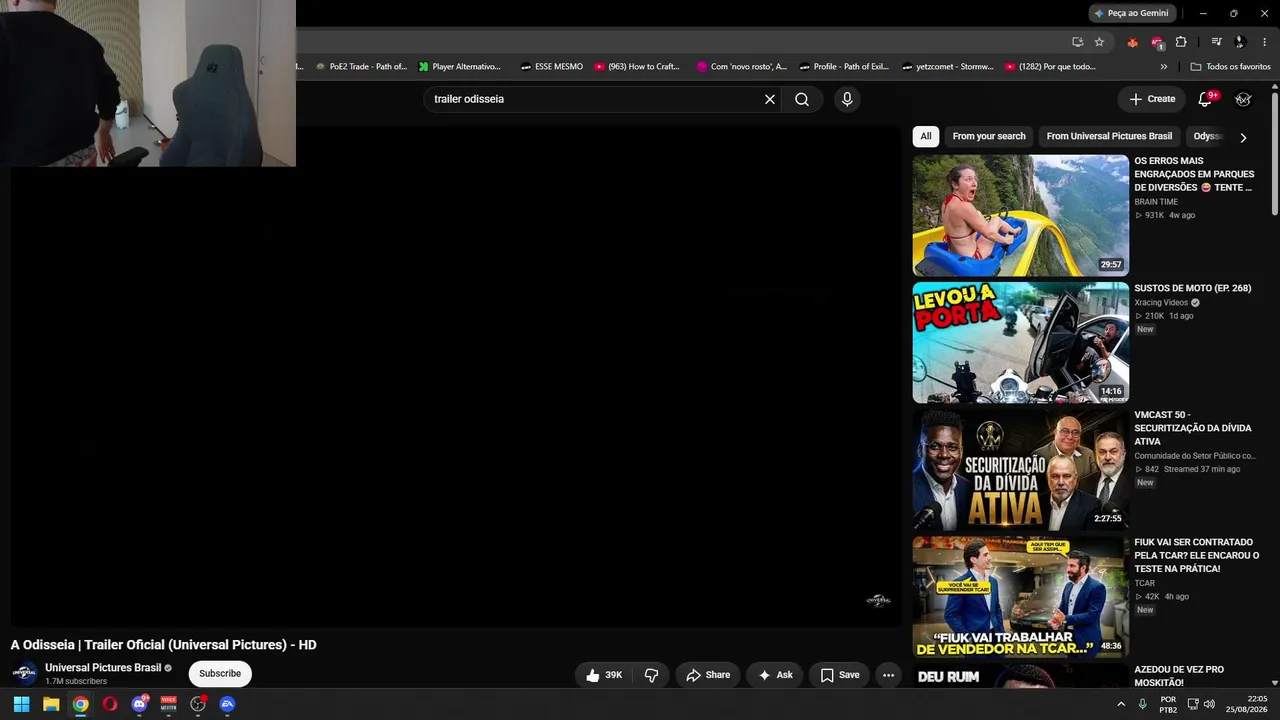Image resolution: width=1280 pixels, height=720 pixels.
Task: Select the All filter chip
Action: [x=926, y=136]
